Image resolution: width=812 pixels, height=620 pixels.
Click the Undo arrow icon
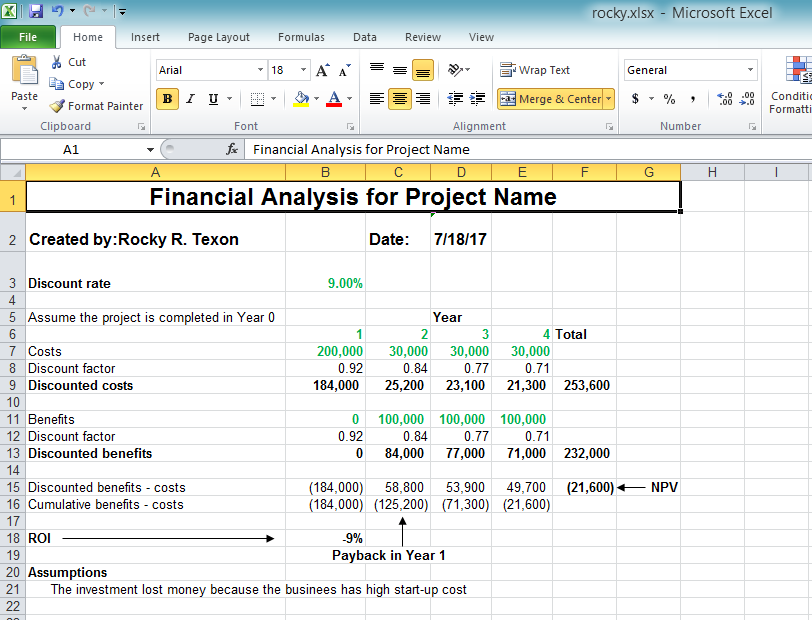(58, 11)
